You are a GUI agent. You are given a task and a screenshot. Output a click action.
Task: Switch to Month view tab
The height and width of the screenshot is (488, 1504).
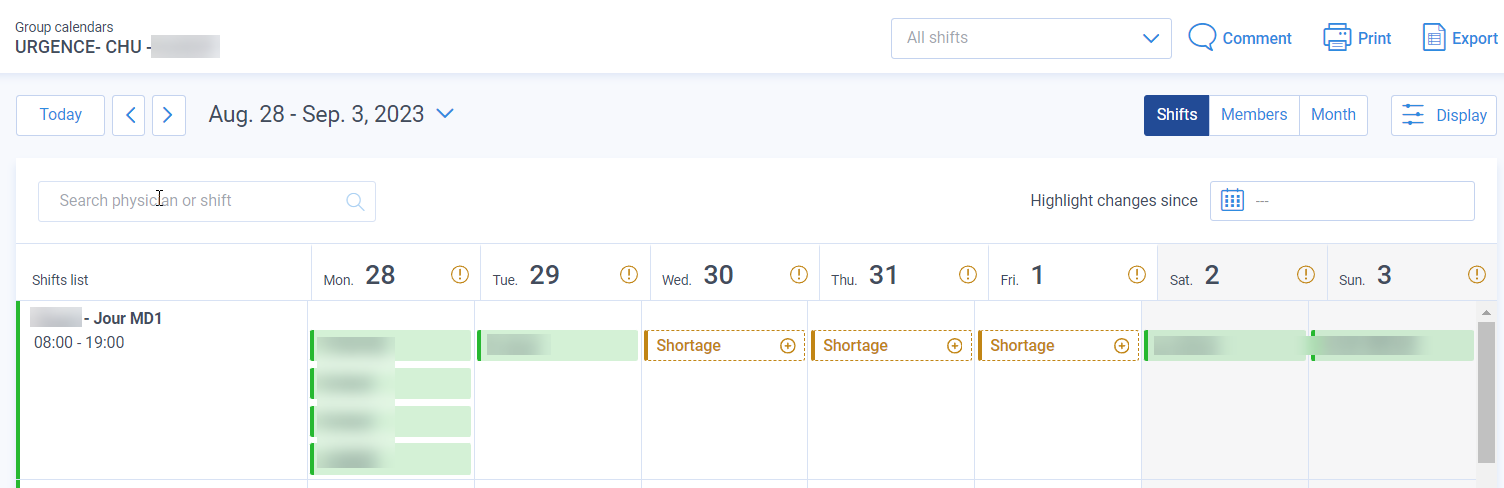click(1333, 115)
